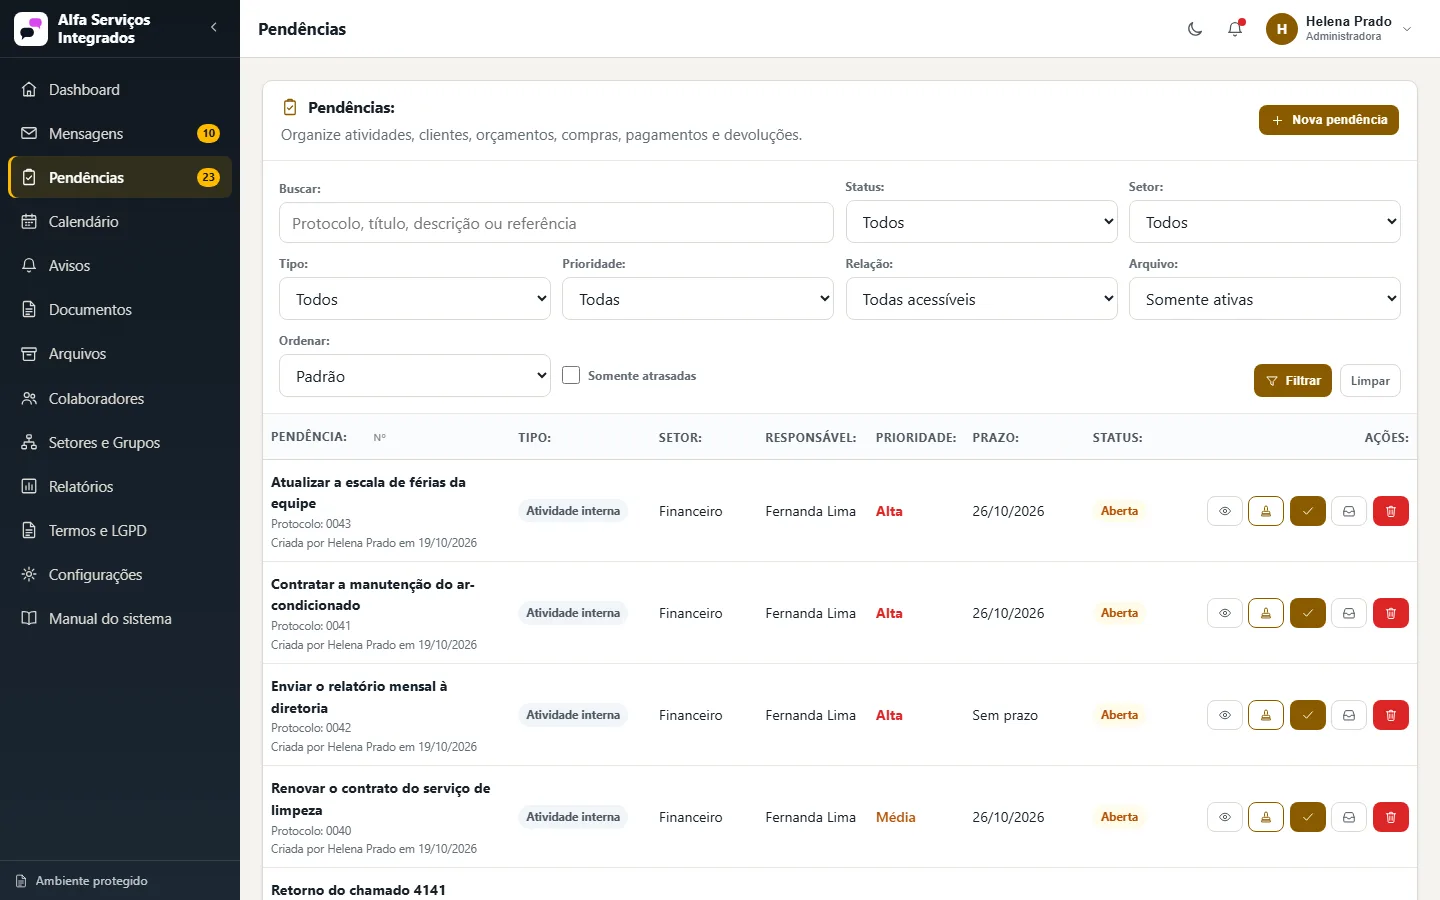
Task: Expand the Tipo dropdown
Action: pos(415,299)
